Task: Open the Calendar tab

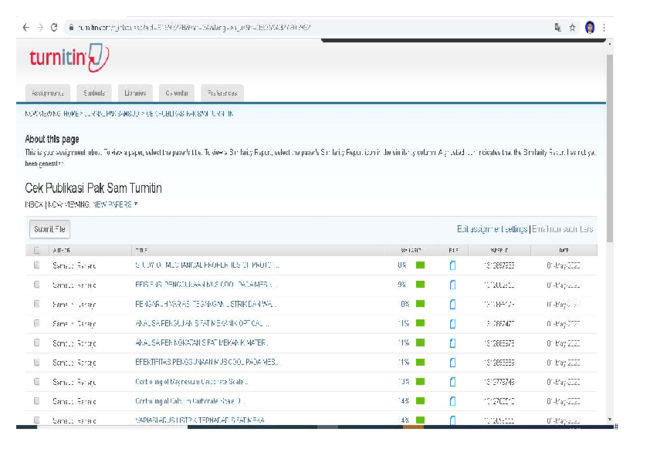Action: coord(177,93)
